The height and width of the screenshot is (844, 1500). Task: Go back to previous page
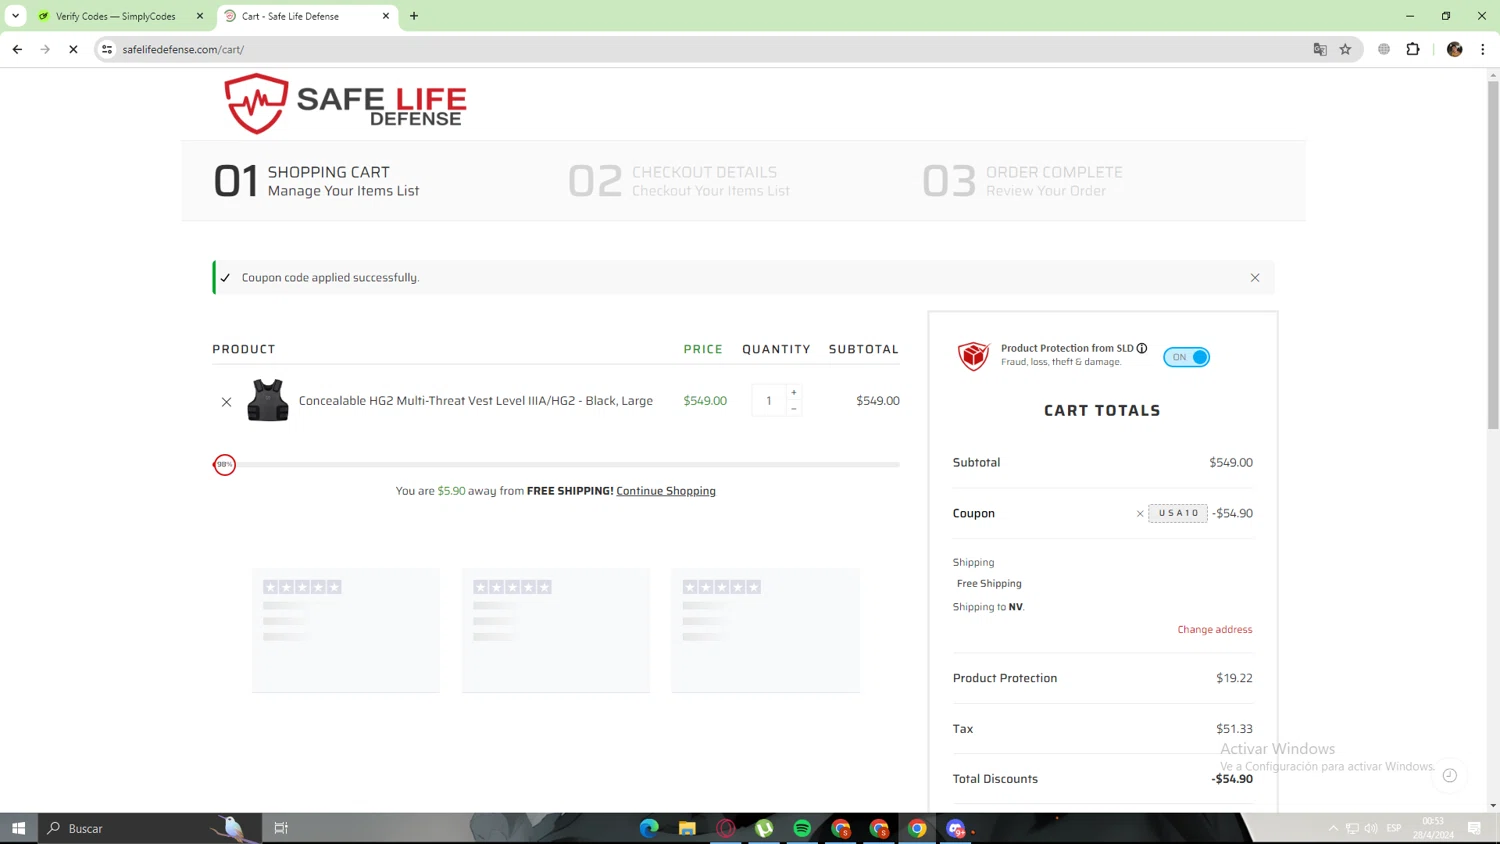[17, 49]
